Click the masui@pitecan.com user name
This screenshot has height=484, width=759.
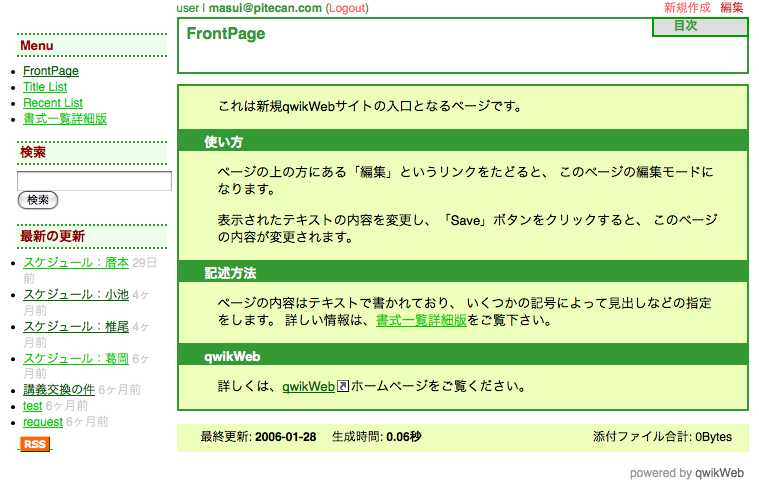(x=265, y=8)
